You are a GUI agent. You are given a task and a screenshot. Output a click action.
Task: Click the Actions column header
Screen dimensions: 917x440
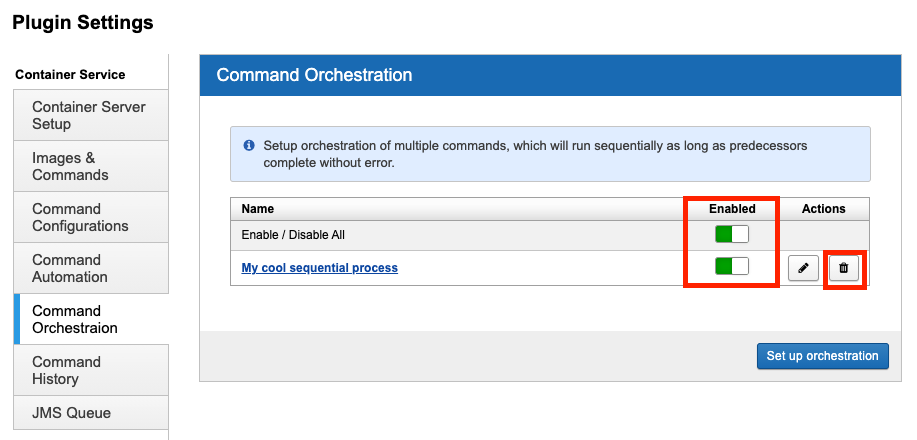click(824, 209)
